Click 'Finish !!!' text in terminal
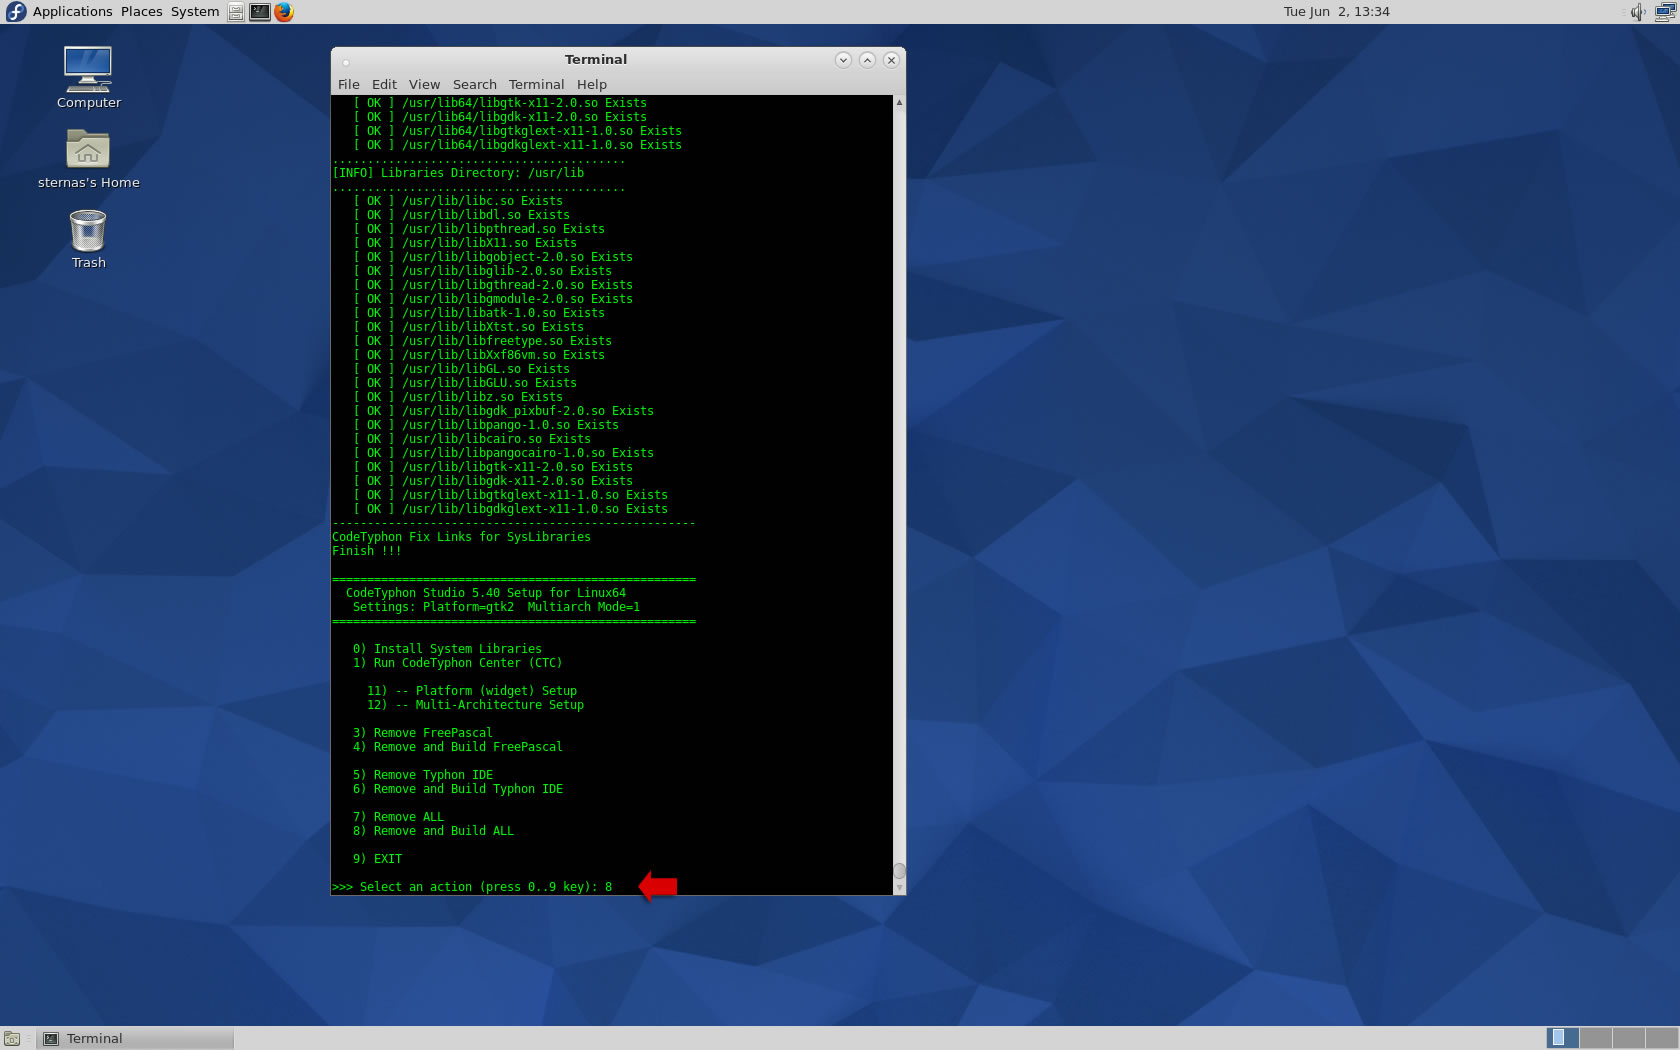1680x1050 pixels. click(x=366, y=551)
